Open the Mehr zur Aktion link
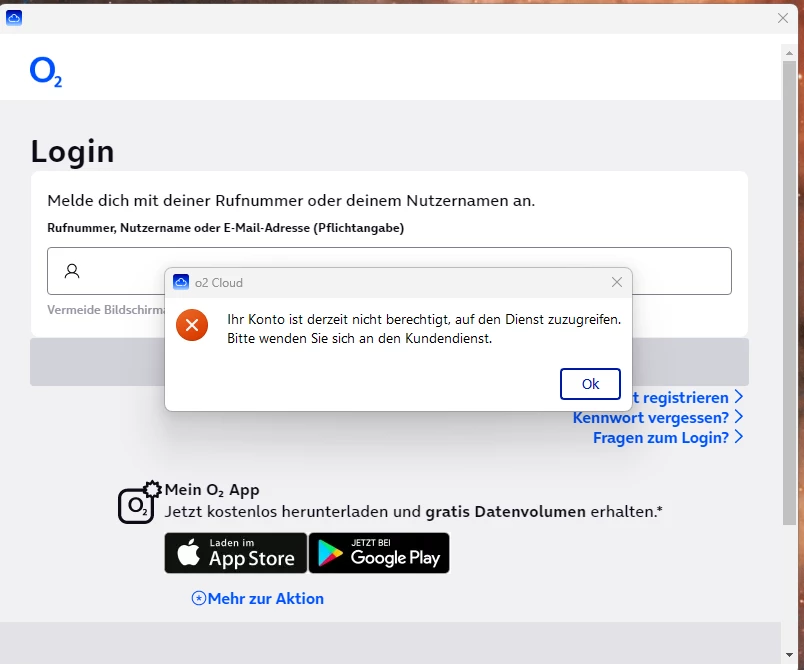 pos(266,599)
